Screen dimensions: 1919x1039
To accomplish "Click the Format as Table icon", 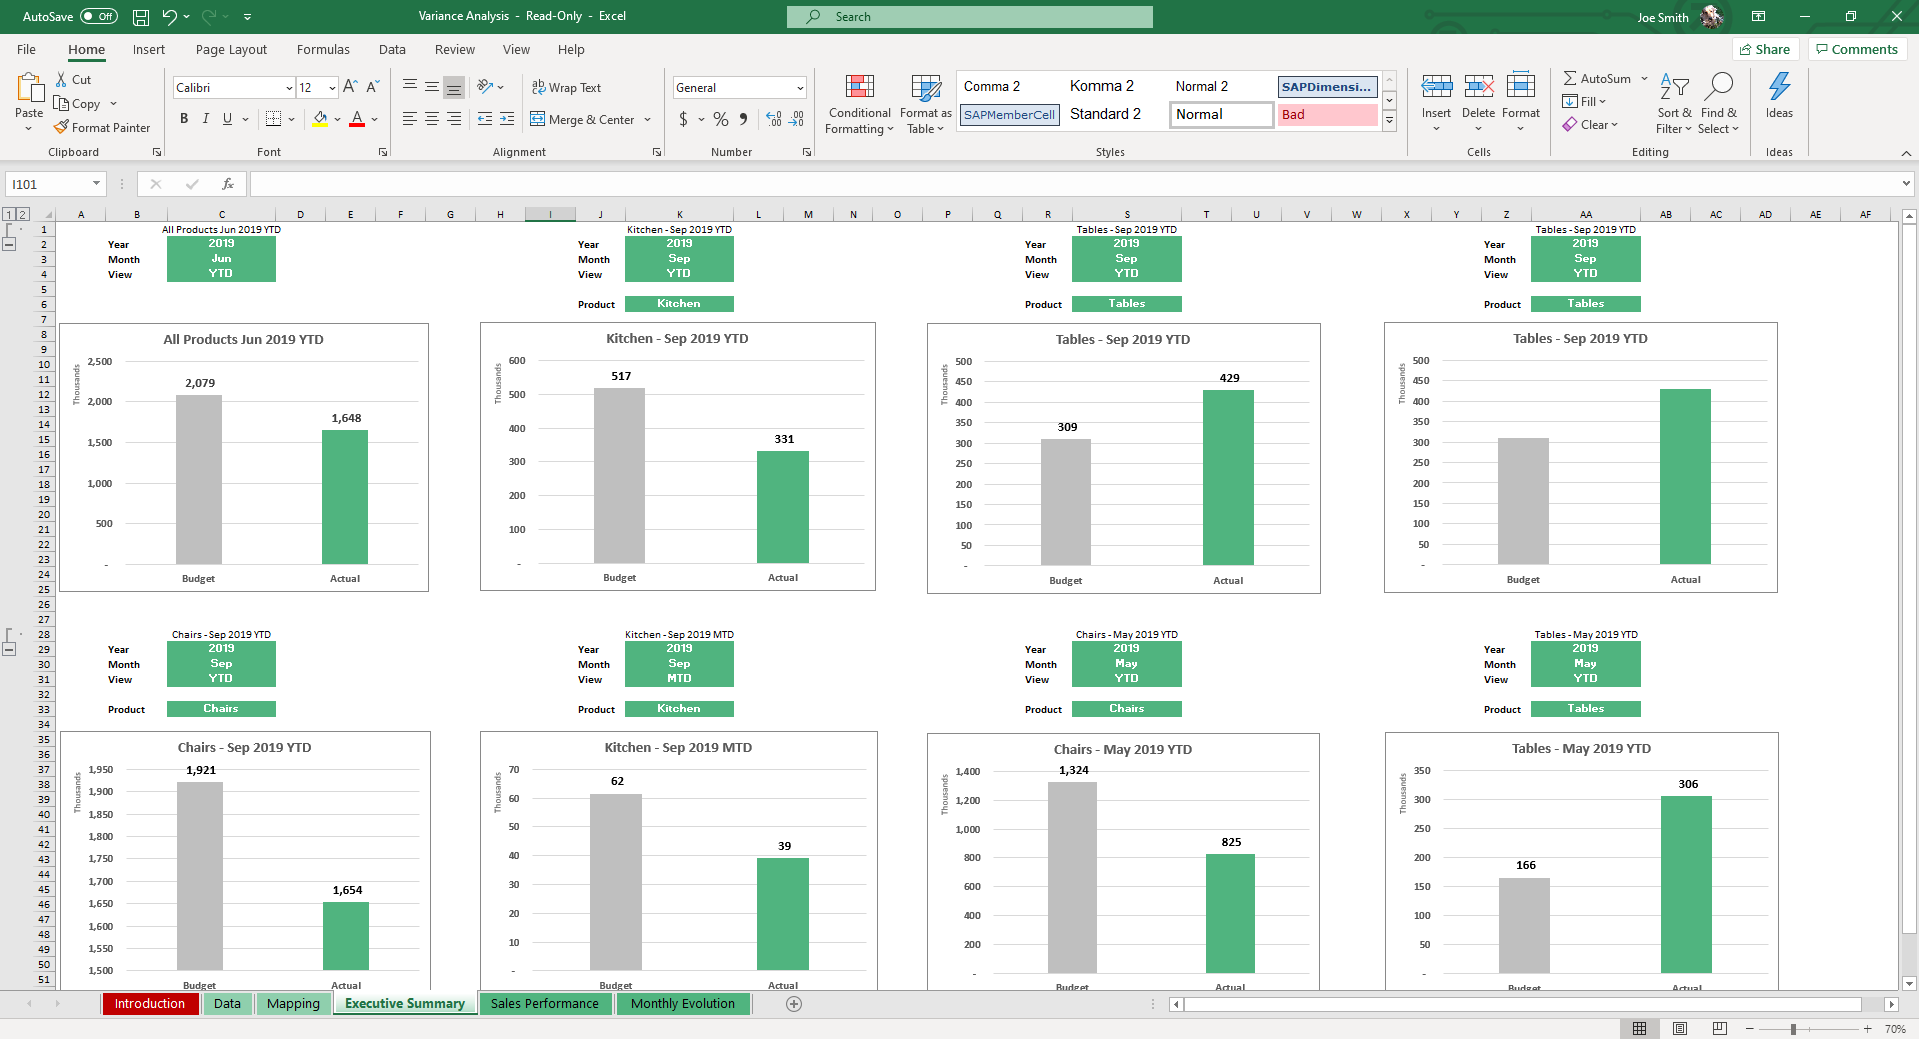I will (x=926, y=88).
